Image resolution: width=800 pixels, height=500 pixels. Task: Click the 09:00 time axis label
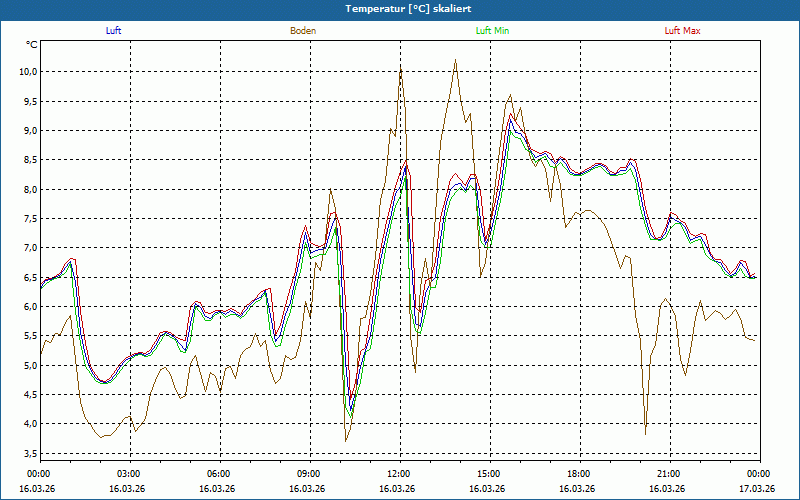tap(308, 474)
